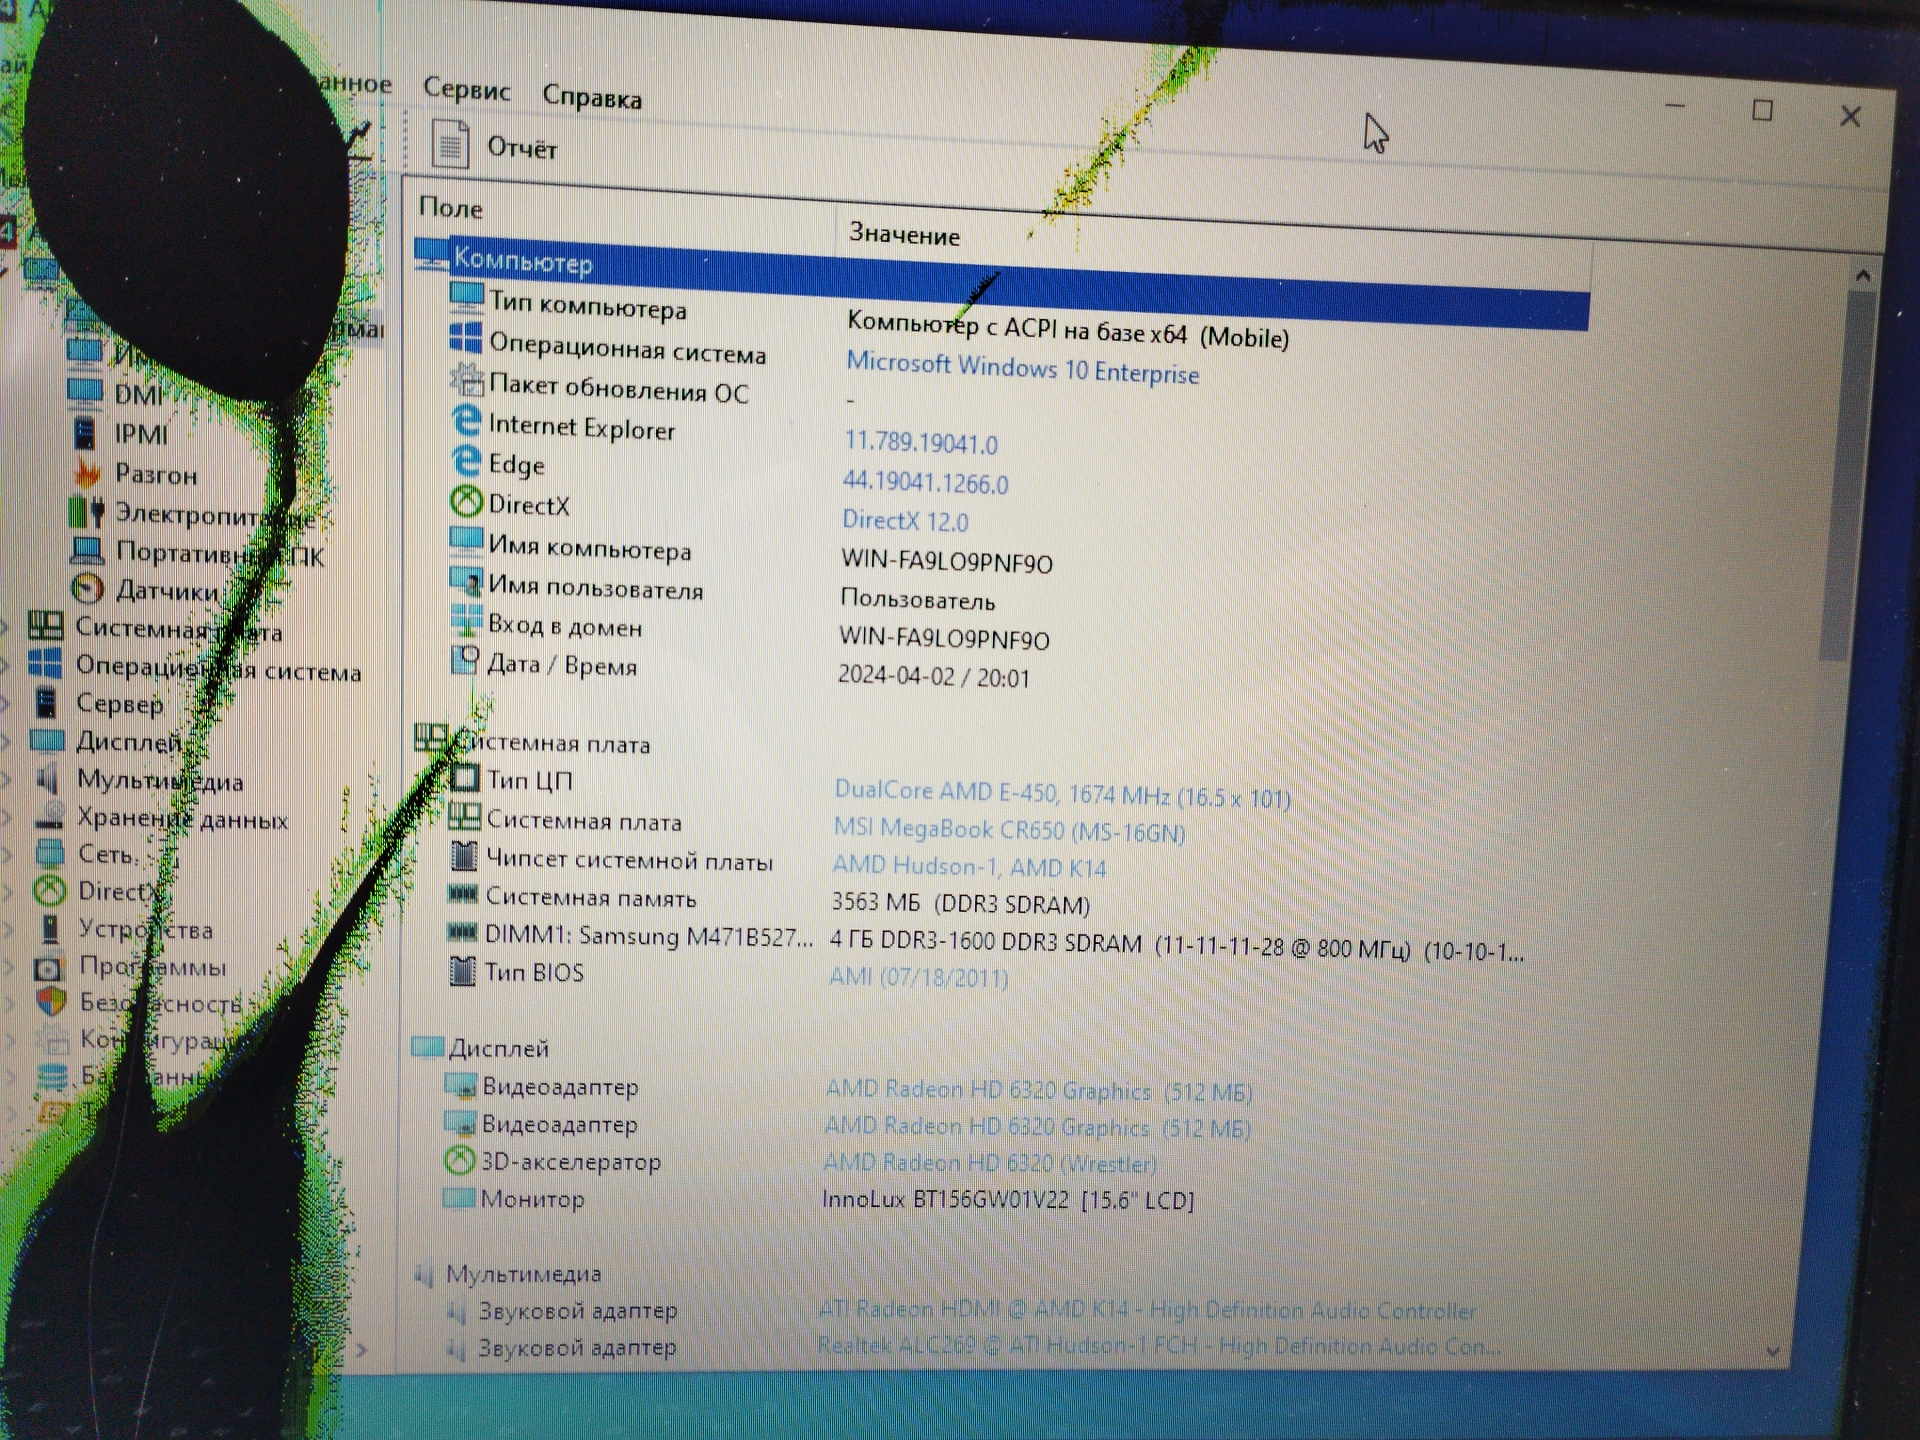
Task: Click the Имя компьютера icon
Action: tap(466, 541)
